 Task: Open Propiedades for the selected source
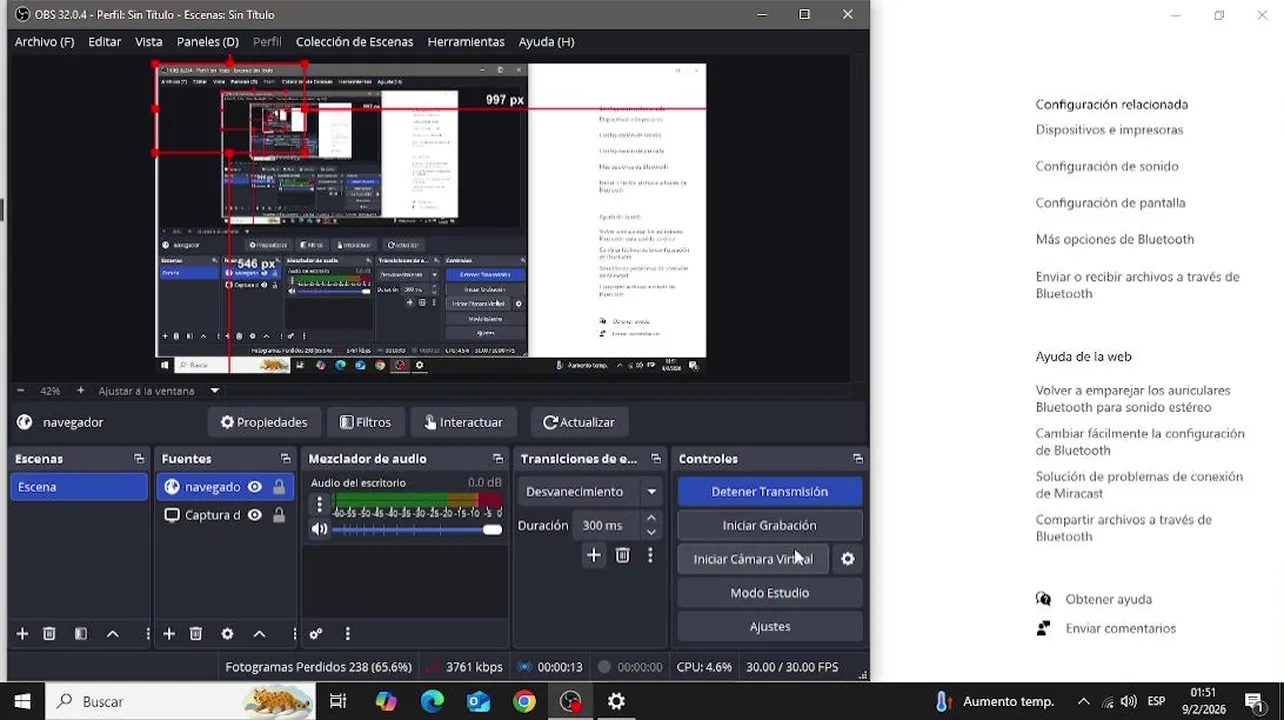tap(264, 422)
